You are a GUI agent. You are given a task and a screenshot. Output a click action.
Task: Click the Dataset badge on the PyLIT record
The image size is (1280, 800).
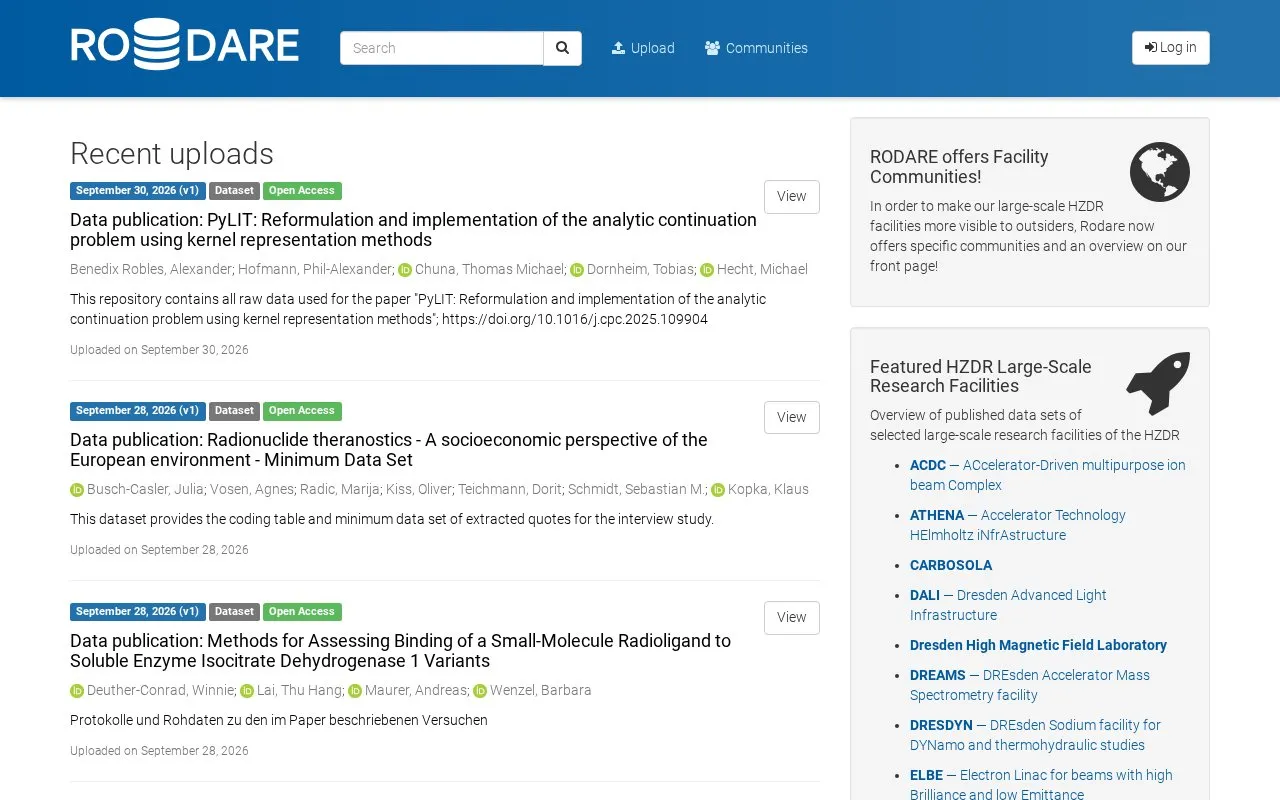pyautogui.click(x=234, y=191)
